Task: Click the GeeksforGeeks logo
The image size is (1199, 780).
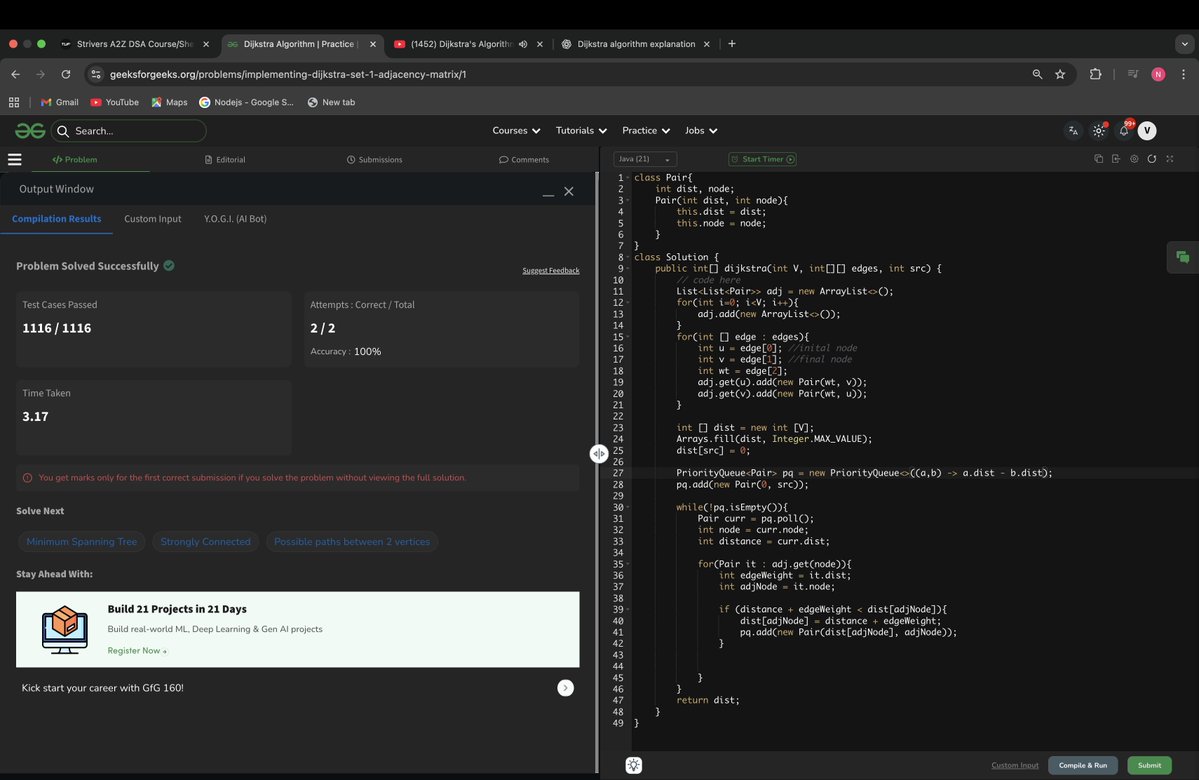Action: tap(30, 131)
